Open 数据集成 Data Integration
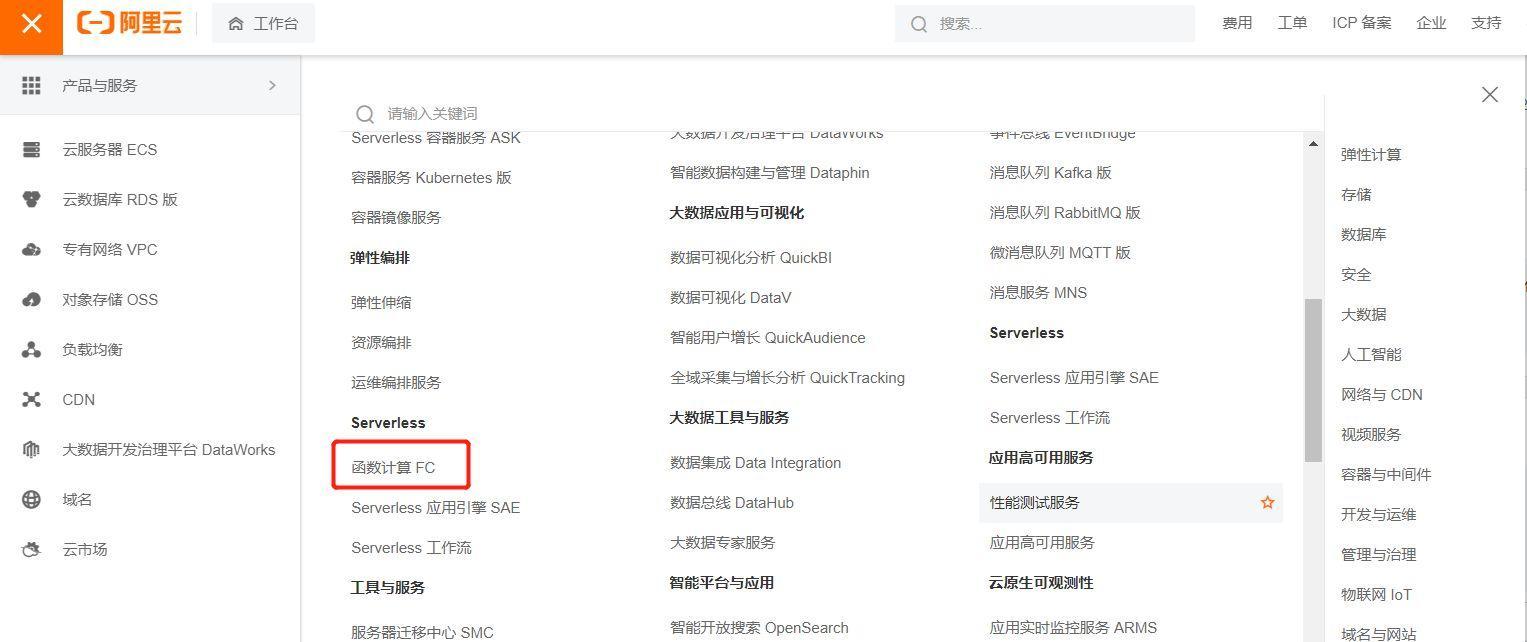1527x642 pixels. (756, 463)
